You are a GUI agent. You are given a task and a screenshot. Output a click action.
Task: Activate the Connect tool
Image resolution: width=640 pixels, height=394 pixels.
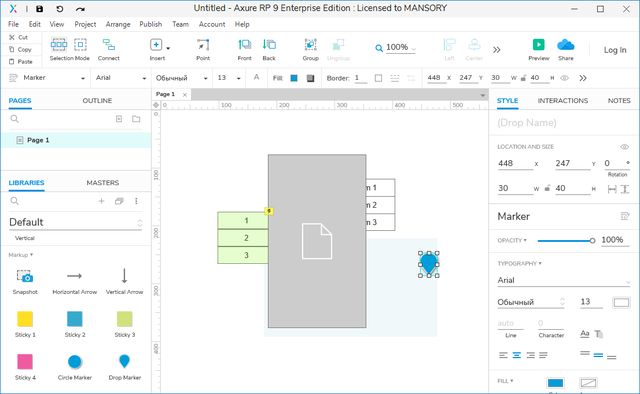tap(109, 49)
